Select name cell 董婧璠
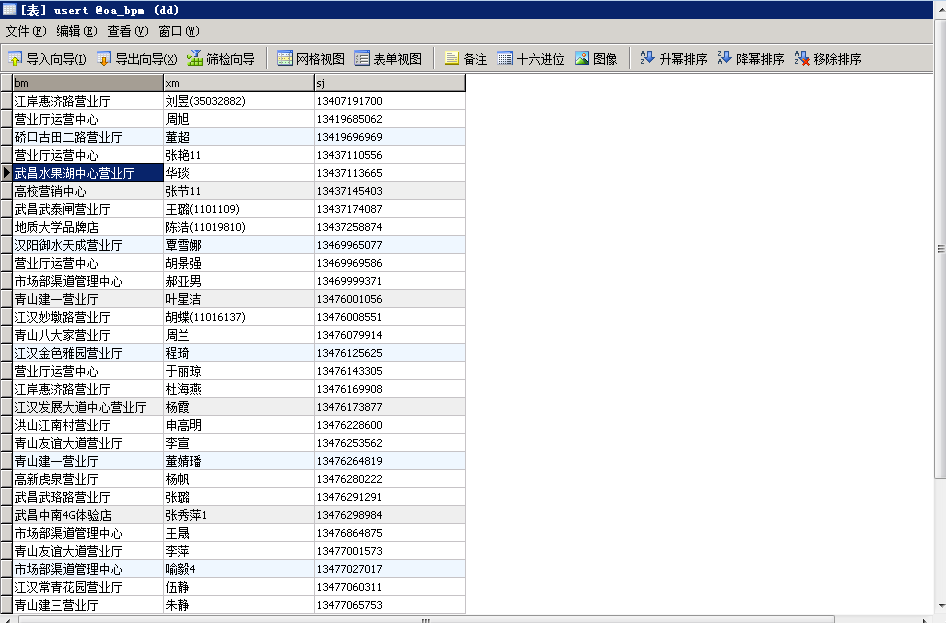This screenshot has height=623, width=946. pyautogui.click(x=239, y=461)
